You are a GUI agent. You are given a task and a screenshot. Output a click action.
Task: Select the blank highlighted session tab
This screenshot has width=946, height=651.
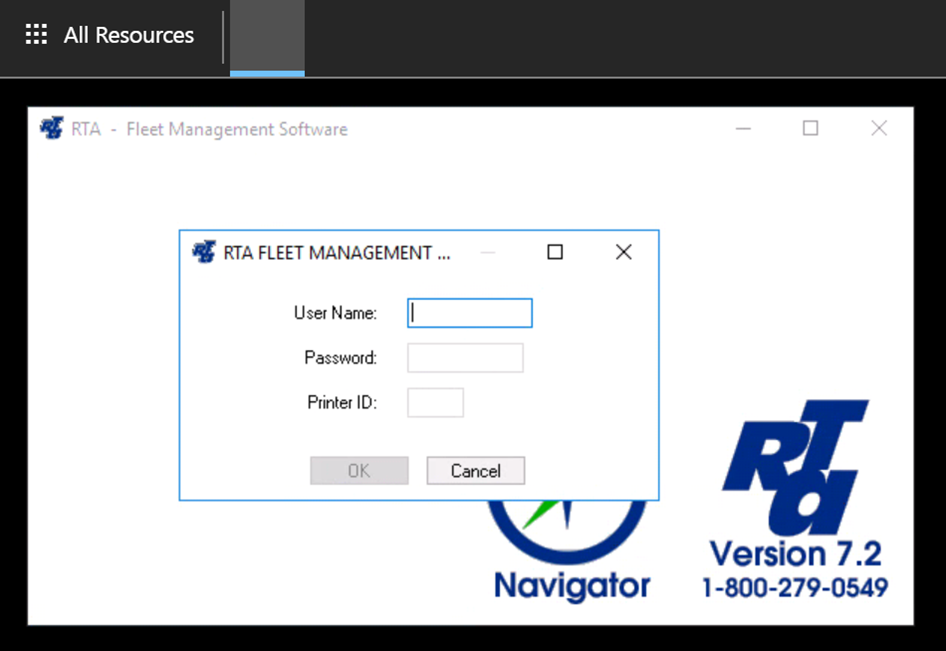coord(267,37)
